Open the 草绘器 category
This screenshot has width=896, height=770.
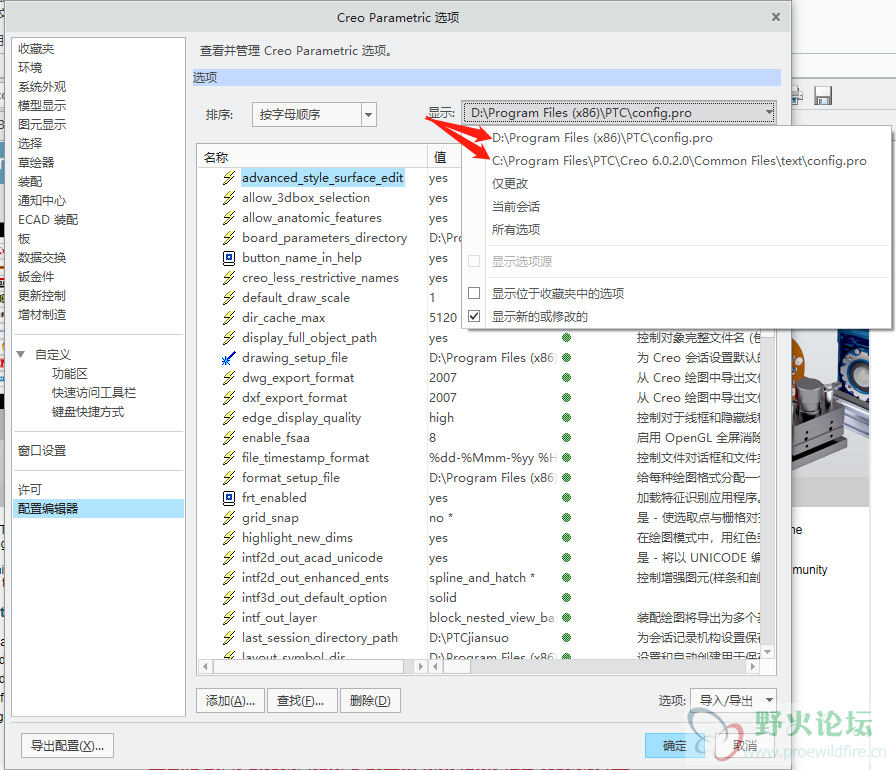click(36, 162)
